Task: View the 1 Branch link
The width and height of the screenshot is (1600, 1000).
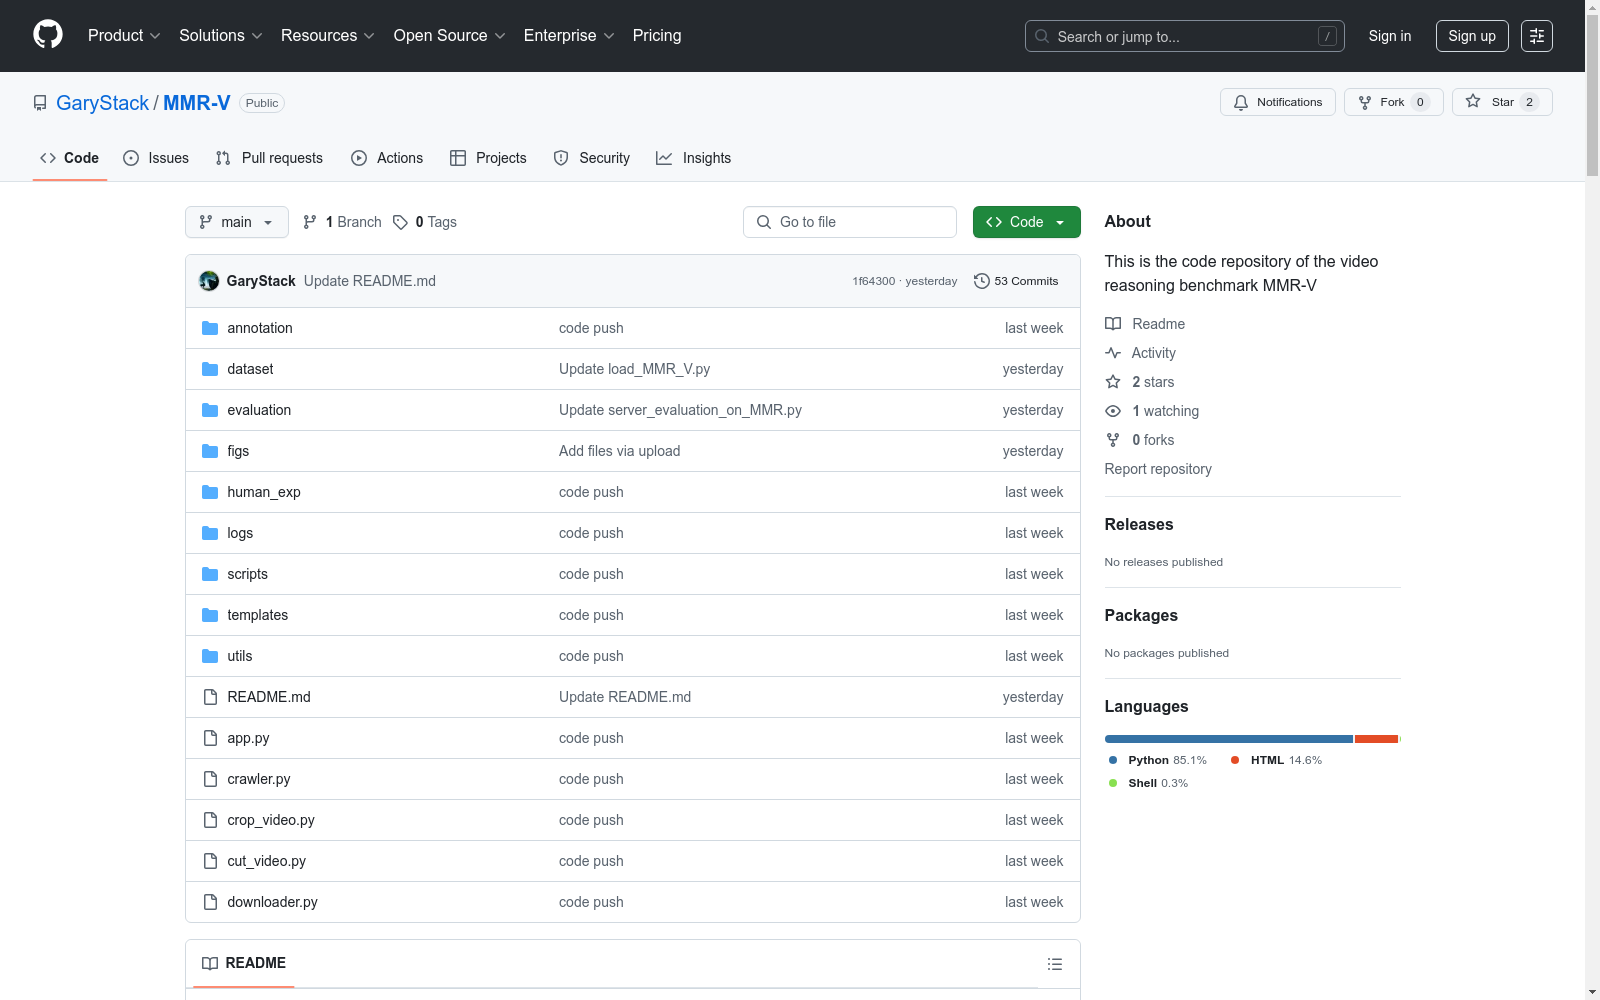Action: click(342, 222)
